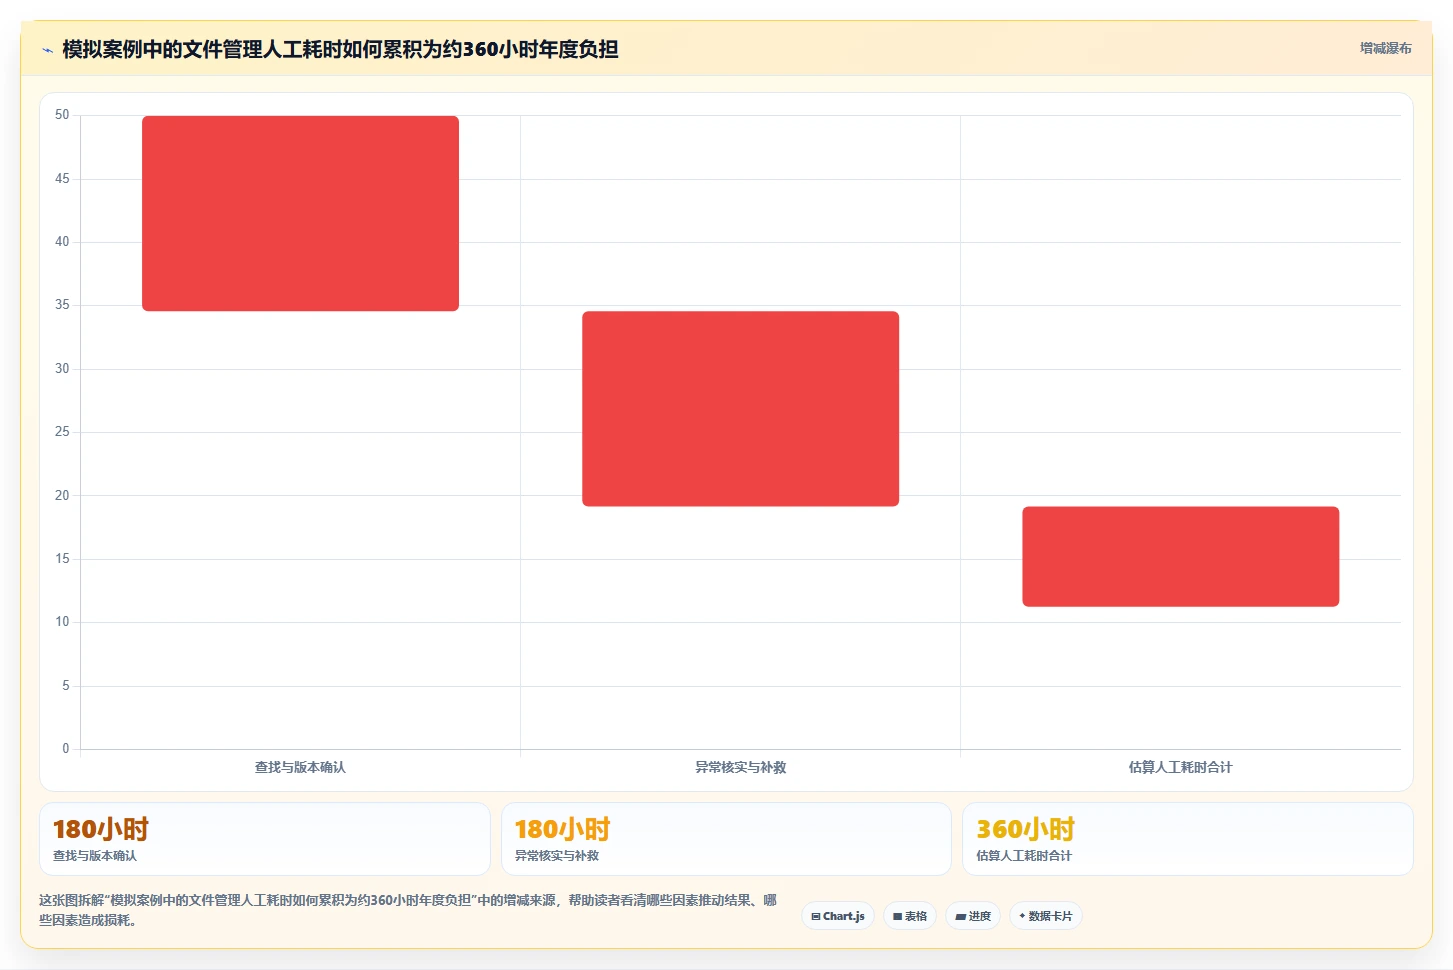This screenshot has height=970, width=1453.
Task: Select the red bar for 查找与版本确认
Action: (300, 213)
